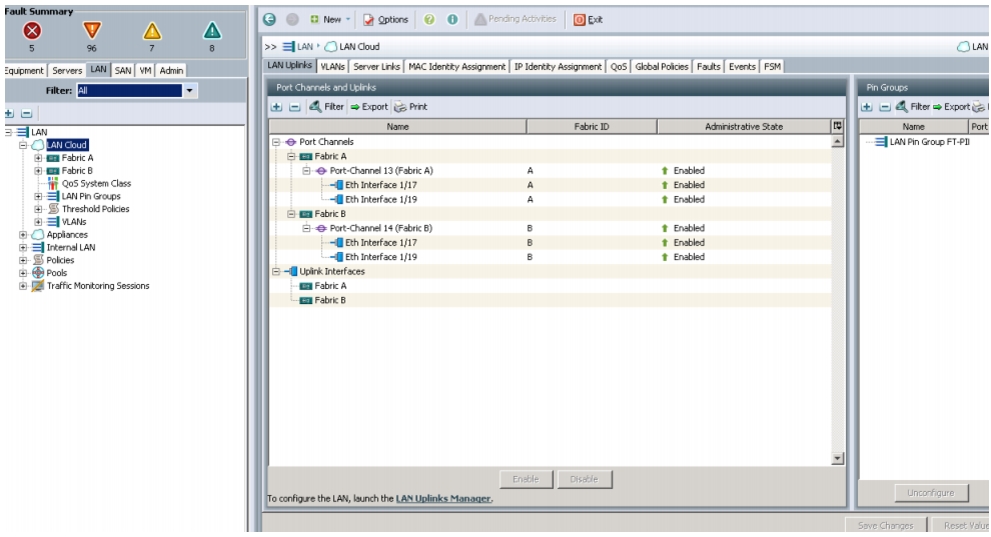Switch to the Admin tab
The image size is (991, 537).
(171, 71)
